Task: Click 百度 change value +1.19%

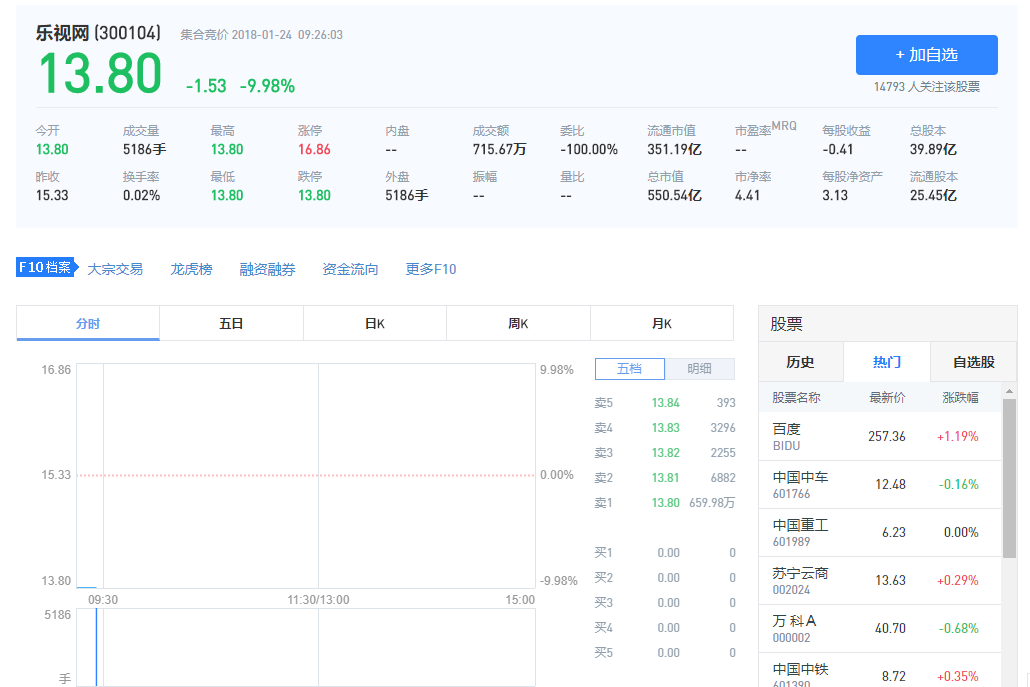Action: (x=957, y=436)
